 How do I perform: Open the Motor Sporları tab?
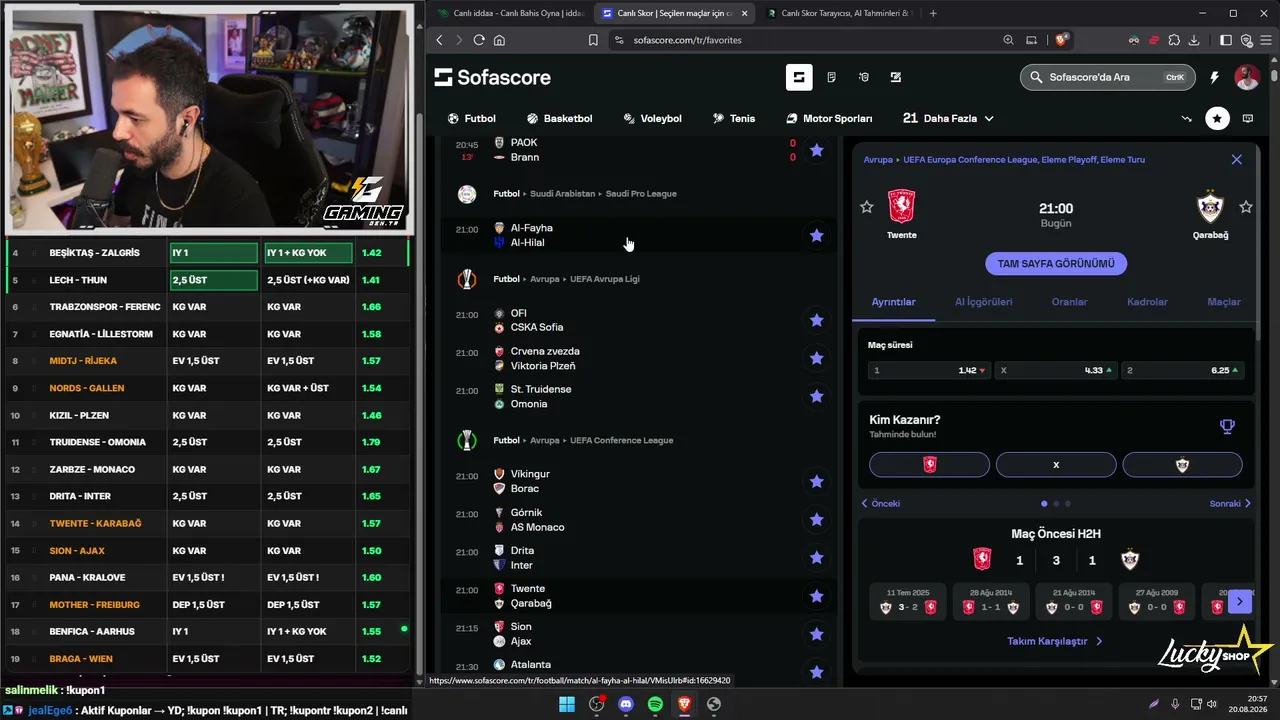pos(829,118)
